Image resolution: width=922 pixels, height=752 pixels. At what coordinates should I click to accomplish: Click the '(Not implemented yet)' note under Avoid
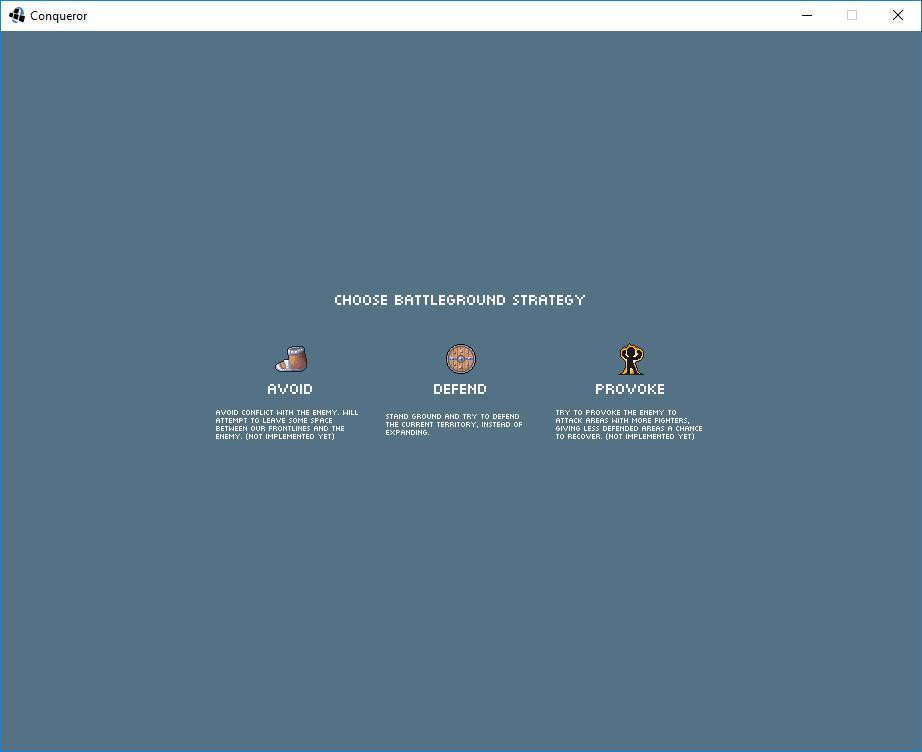pos(290,436)
